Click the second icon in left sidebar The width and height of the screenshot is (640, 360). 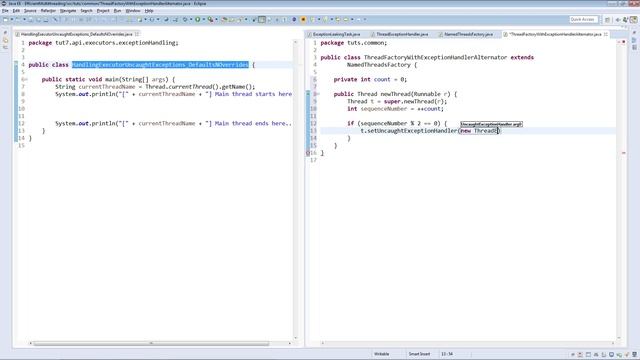point(5,40)
